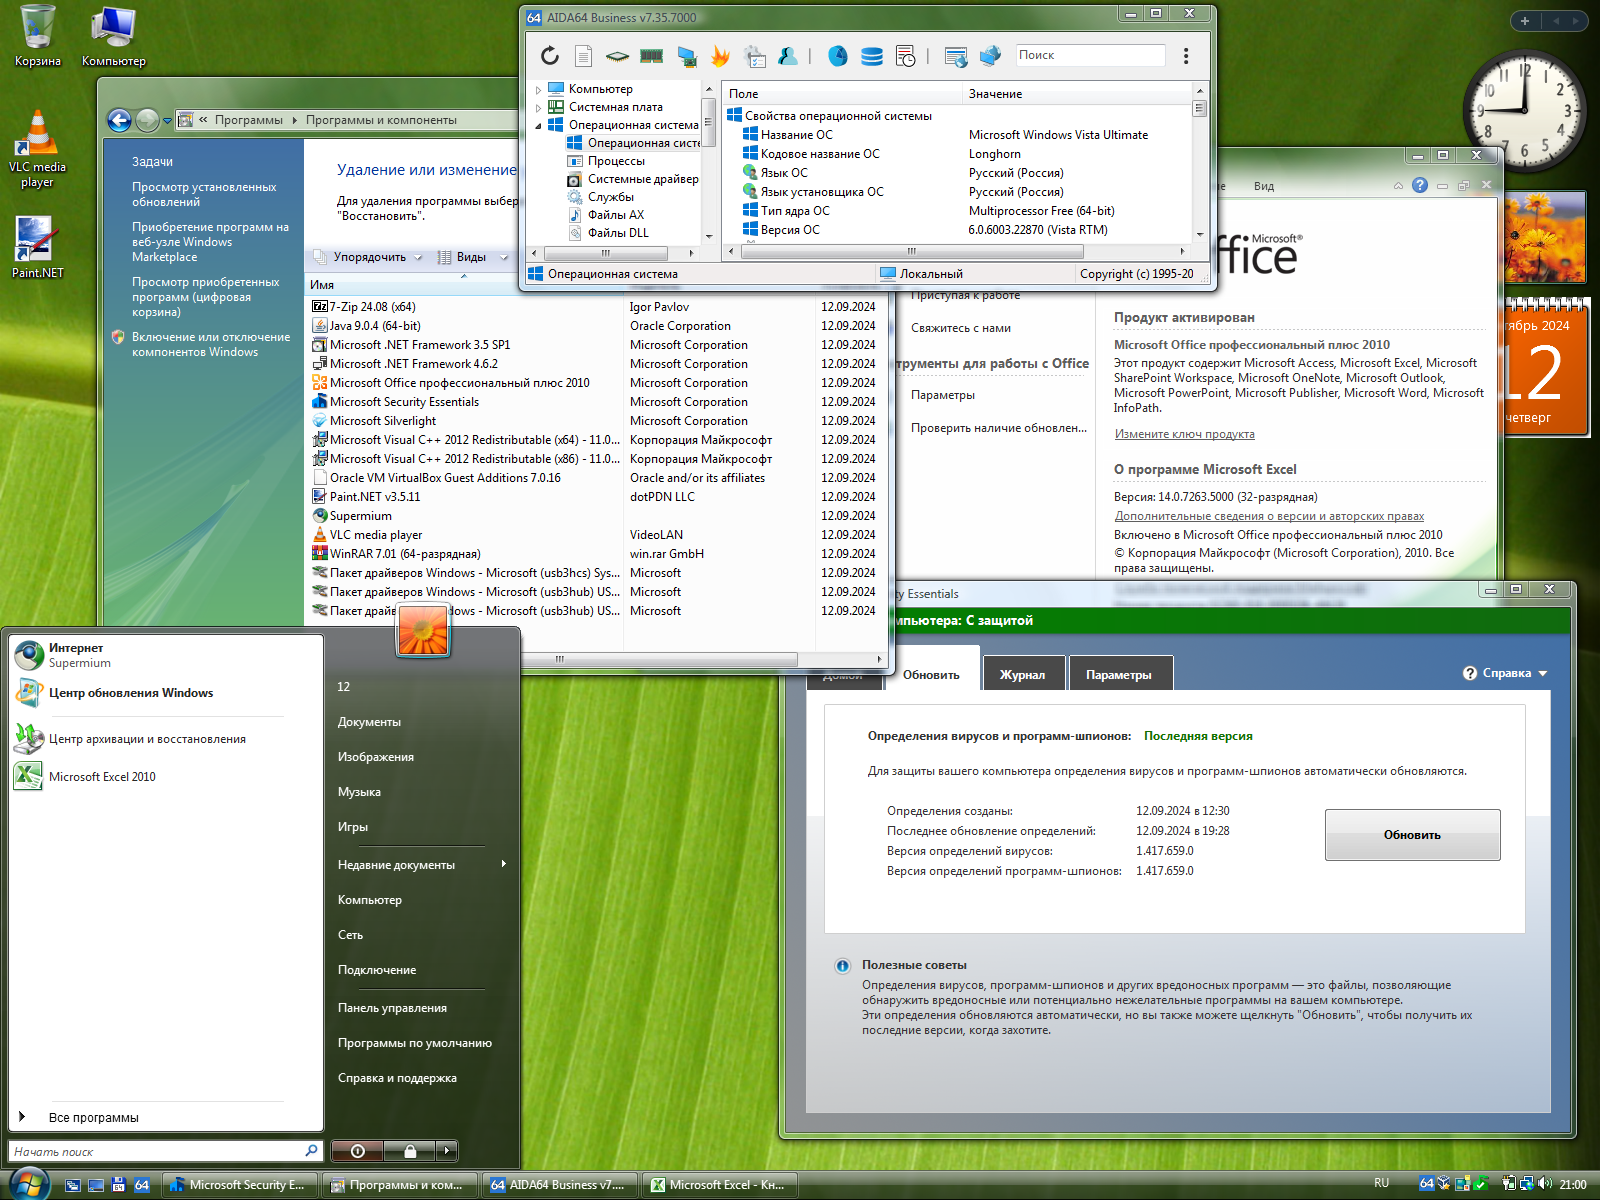1600x1200 pixels.
Task: Click the AIDA64 blue pie chart icon
Action: [x=838, y=56]
